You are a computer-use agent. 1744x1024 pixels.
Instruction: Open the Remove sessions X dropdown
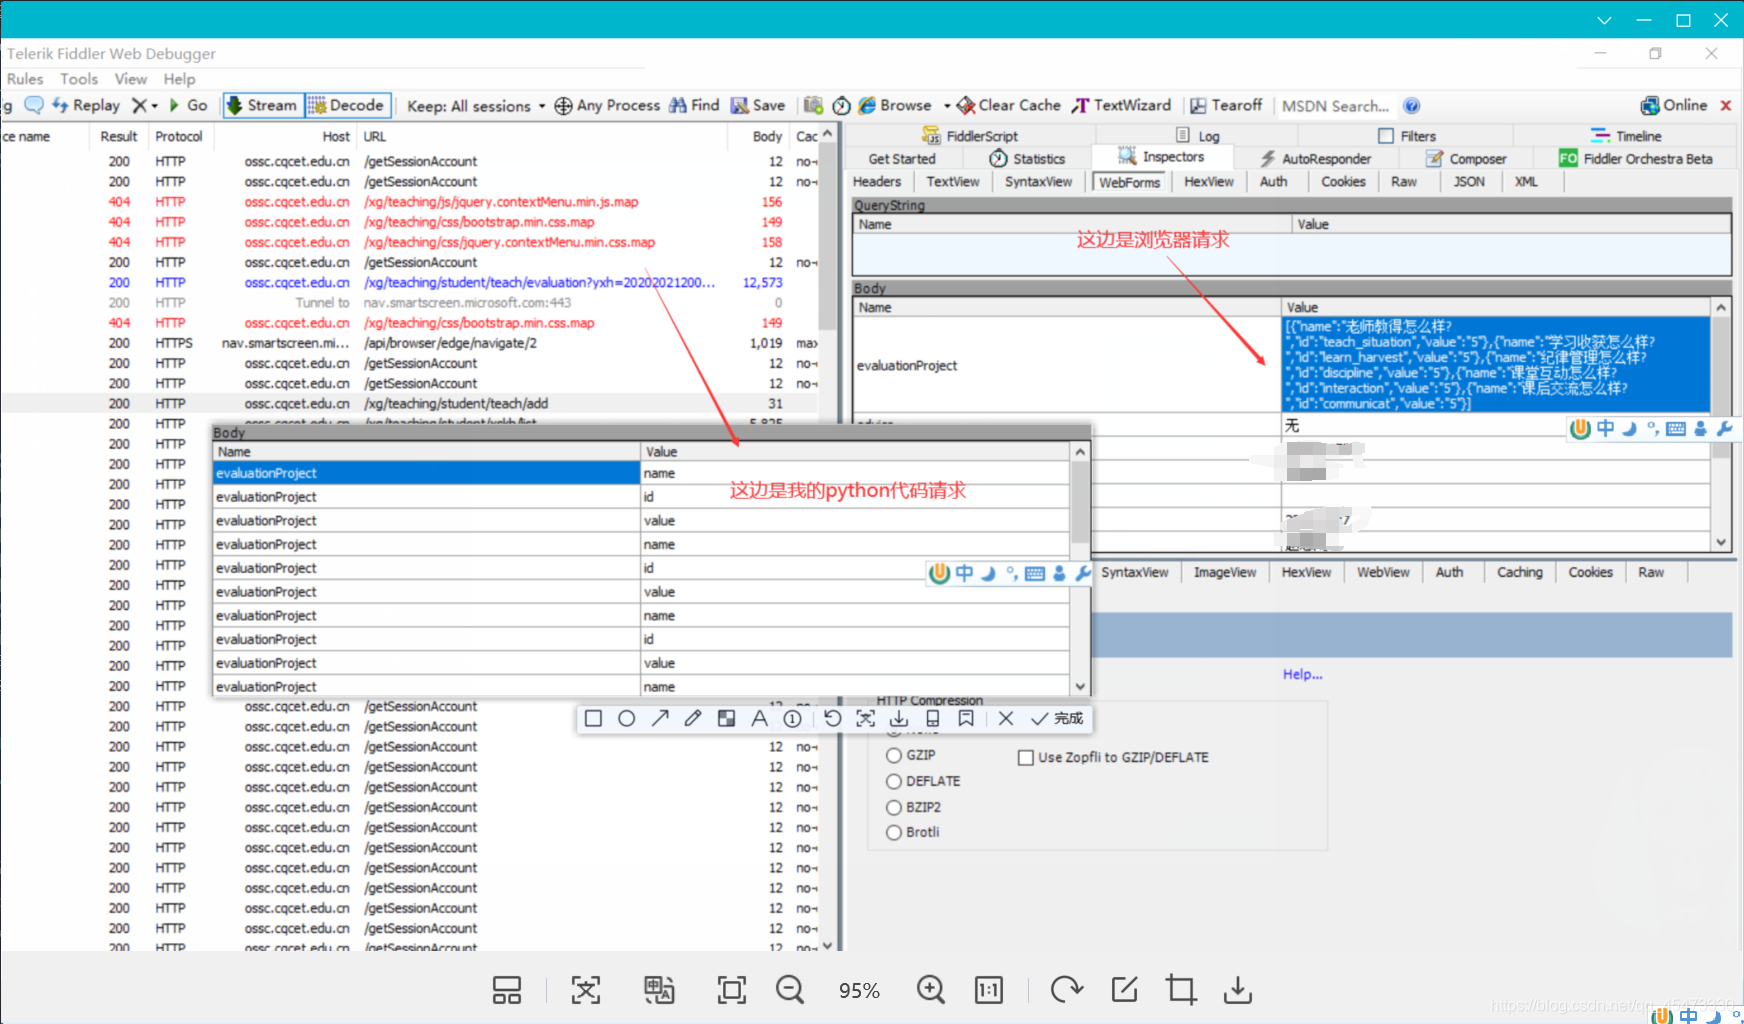[x=145, y=106]
